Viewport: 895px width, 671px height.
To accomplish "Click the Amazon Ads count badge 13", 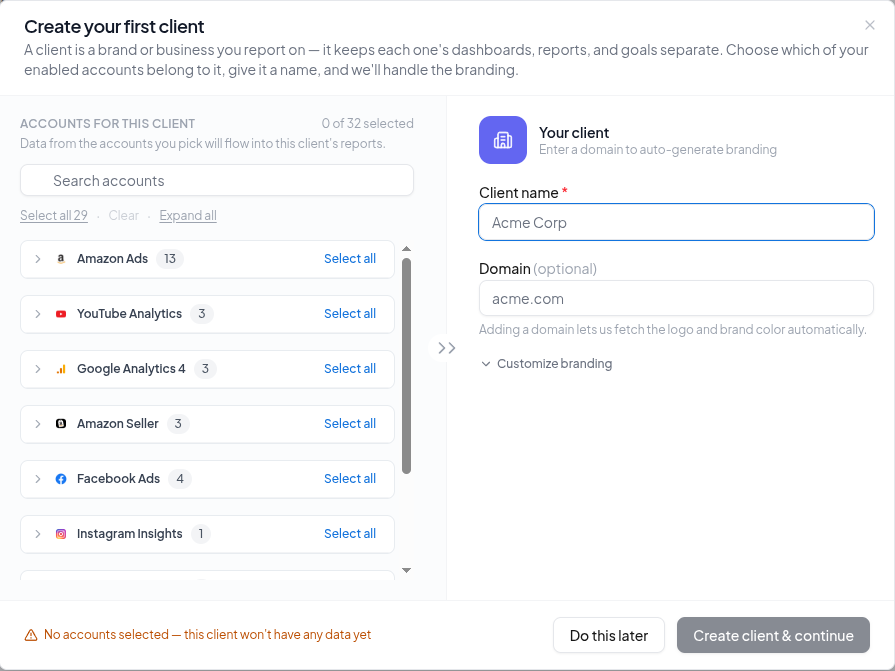I will tap(170, 258).
